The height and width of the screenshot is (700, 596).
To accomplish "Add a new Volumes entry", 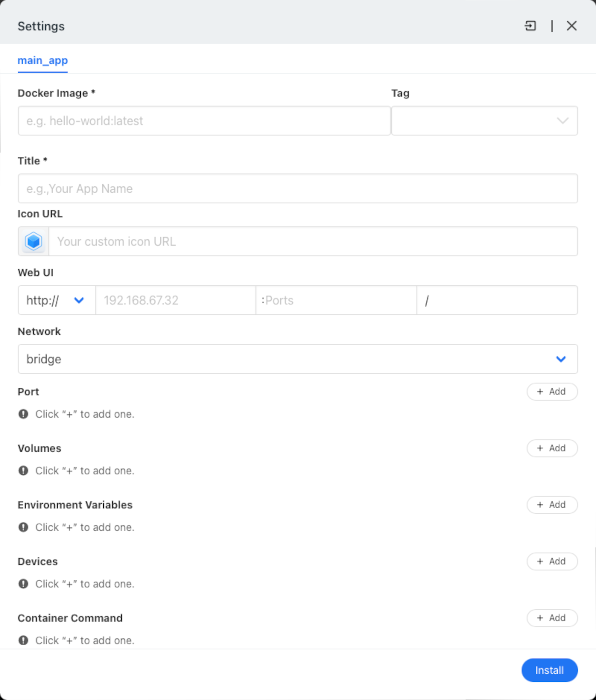I will pyautogui.click(x=552, y=448).
